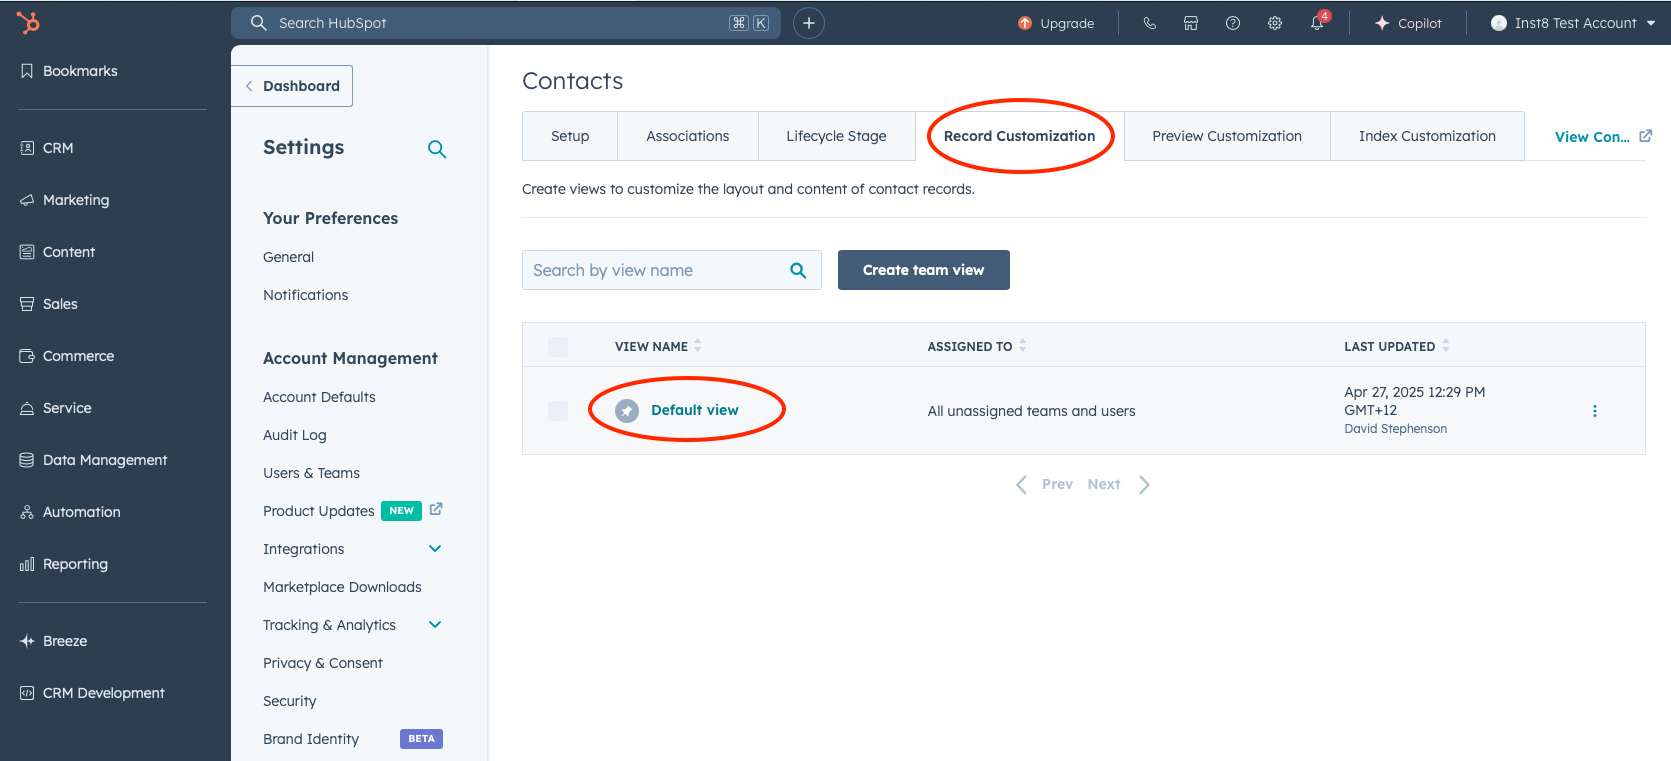Screen dimensions: 1671x761
Task: Open Automation in left navigation
Action: click(70, 512)
